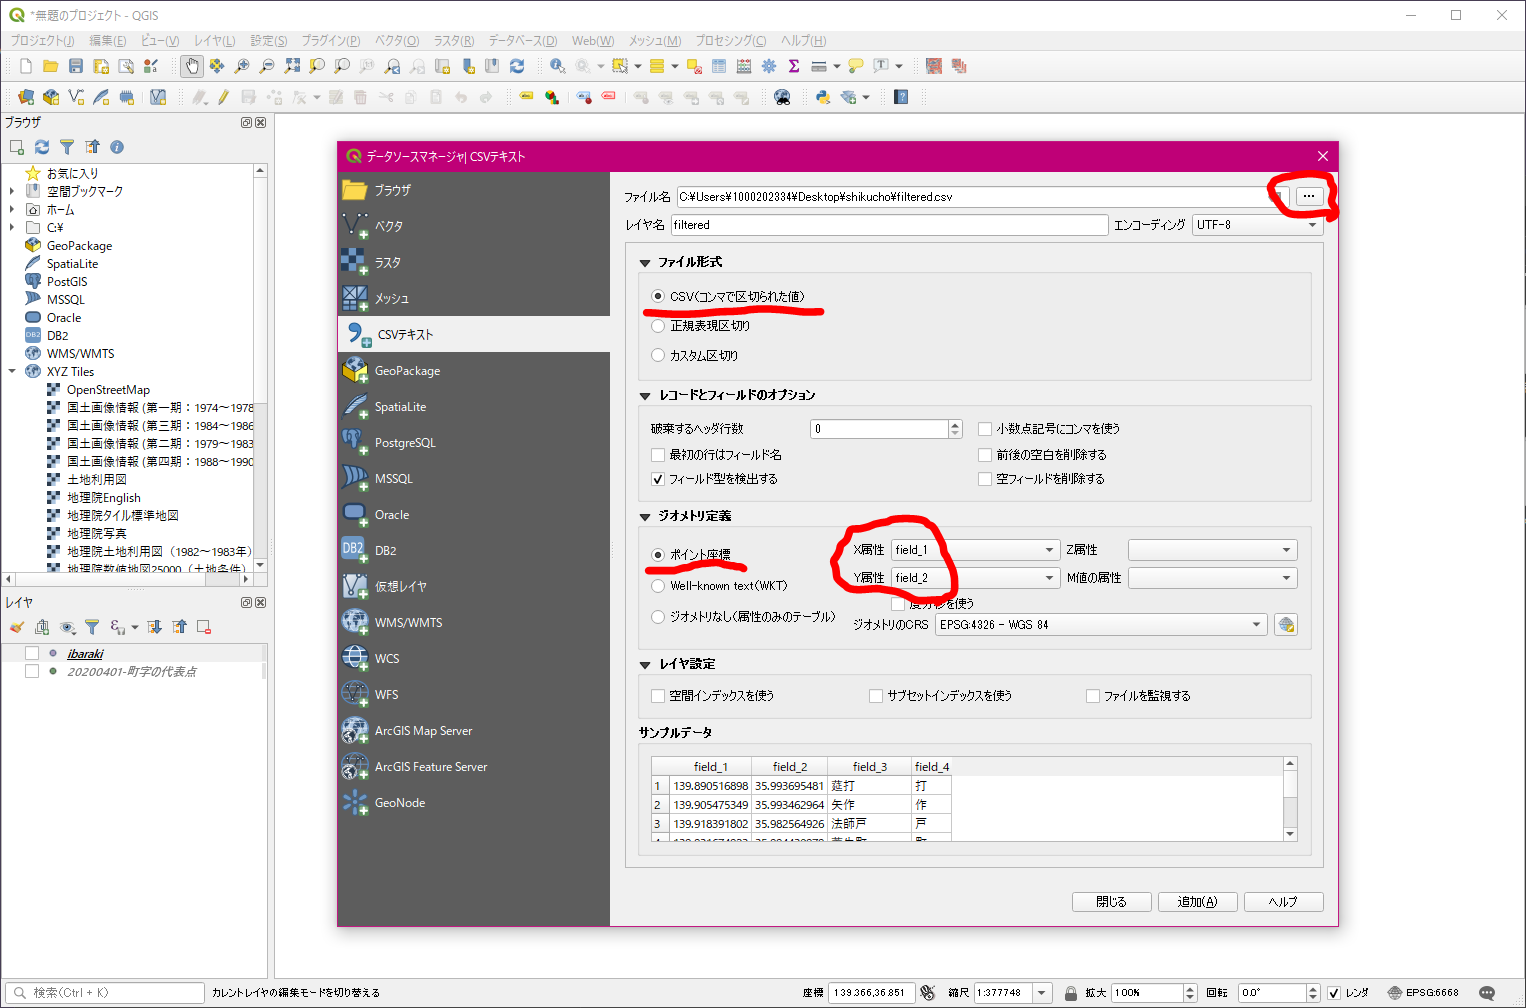Open the ArcGIS Map Server source
Viewport: 1526px width, 1008px height.
click(423, 731)
